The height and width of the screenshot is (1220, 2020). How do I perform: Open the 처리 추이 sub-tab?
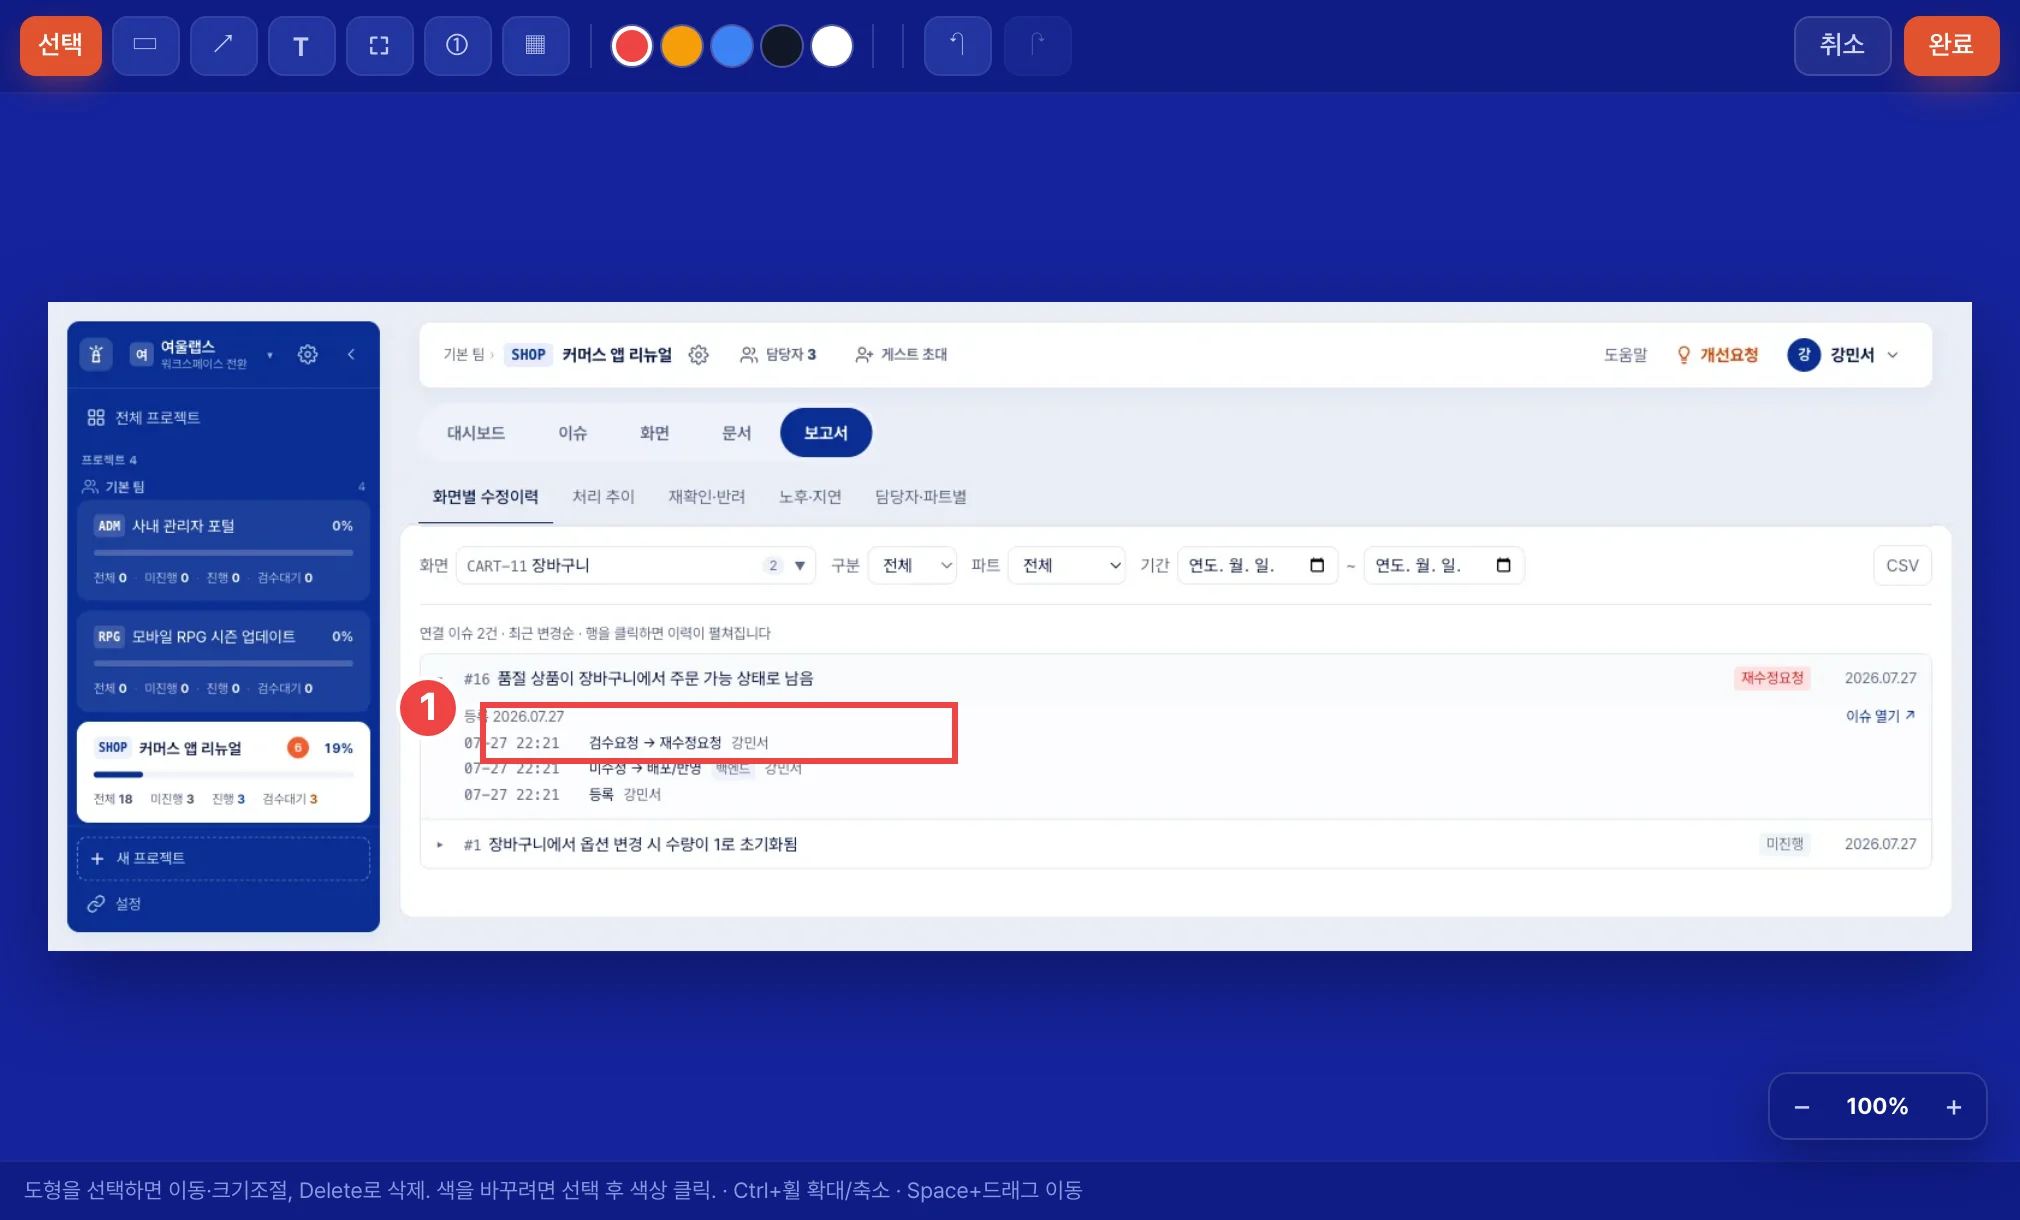click(x=603, y=497)
